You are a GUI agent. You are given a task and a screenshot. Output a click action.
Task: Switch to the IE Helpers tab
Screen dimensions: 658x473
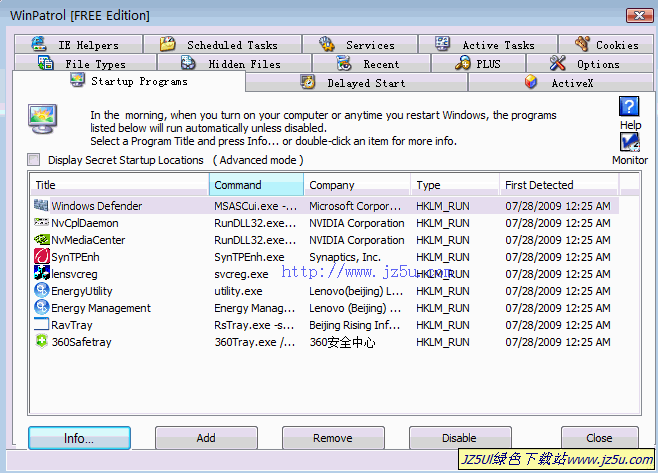pos(78,44)
